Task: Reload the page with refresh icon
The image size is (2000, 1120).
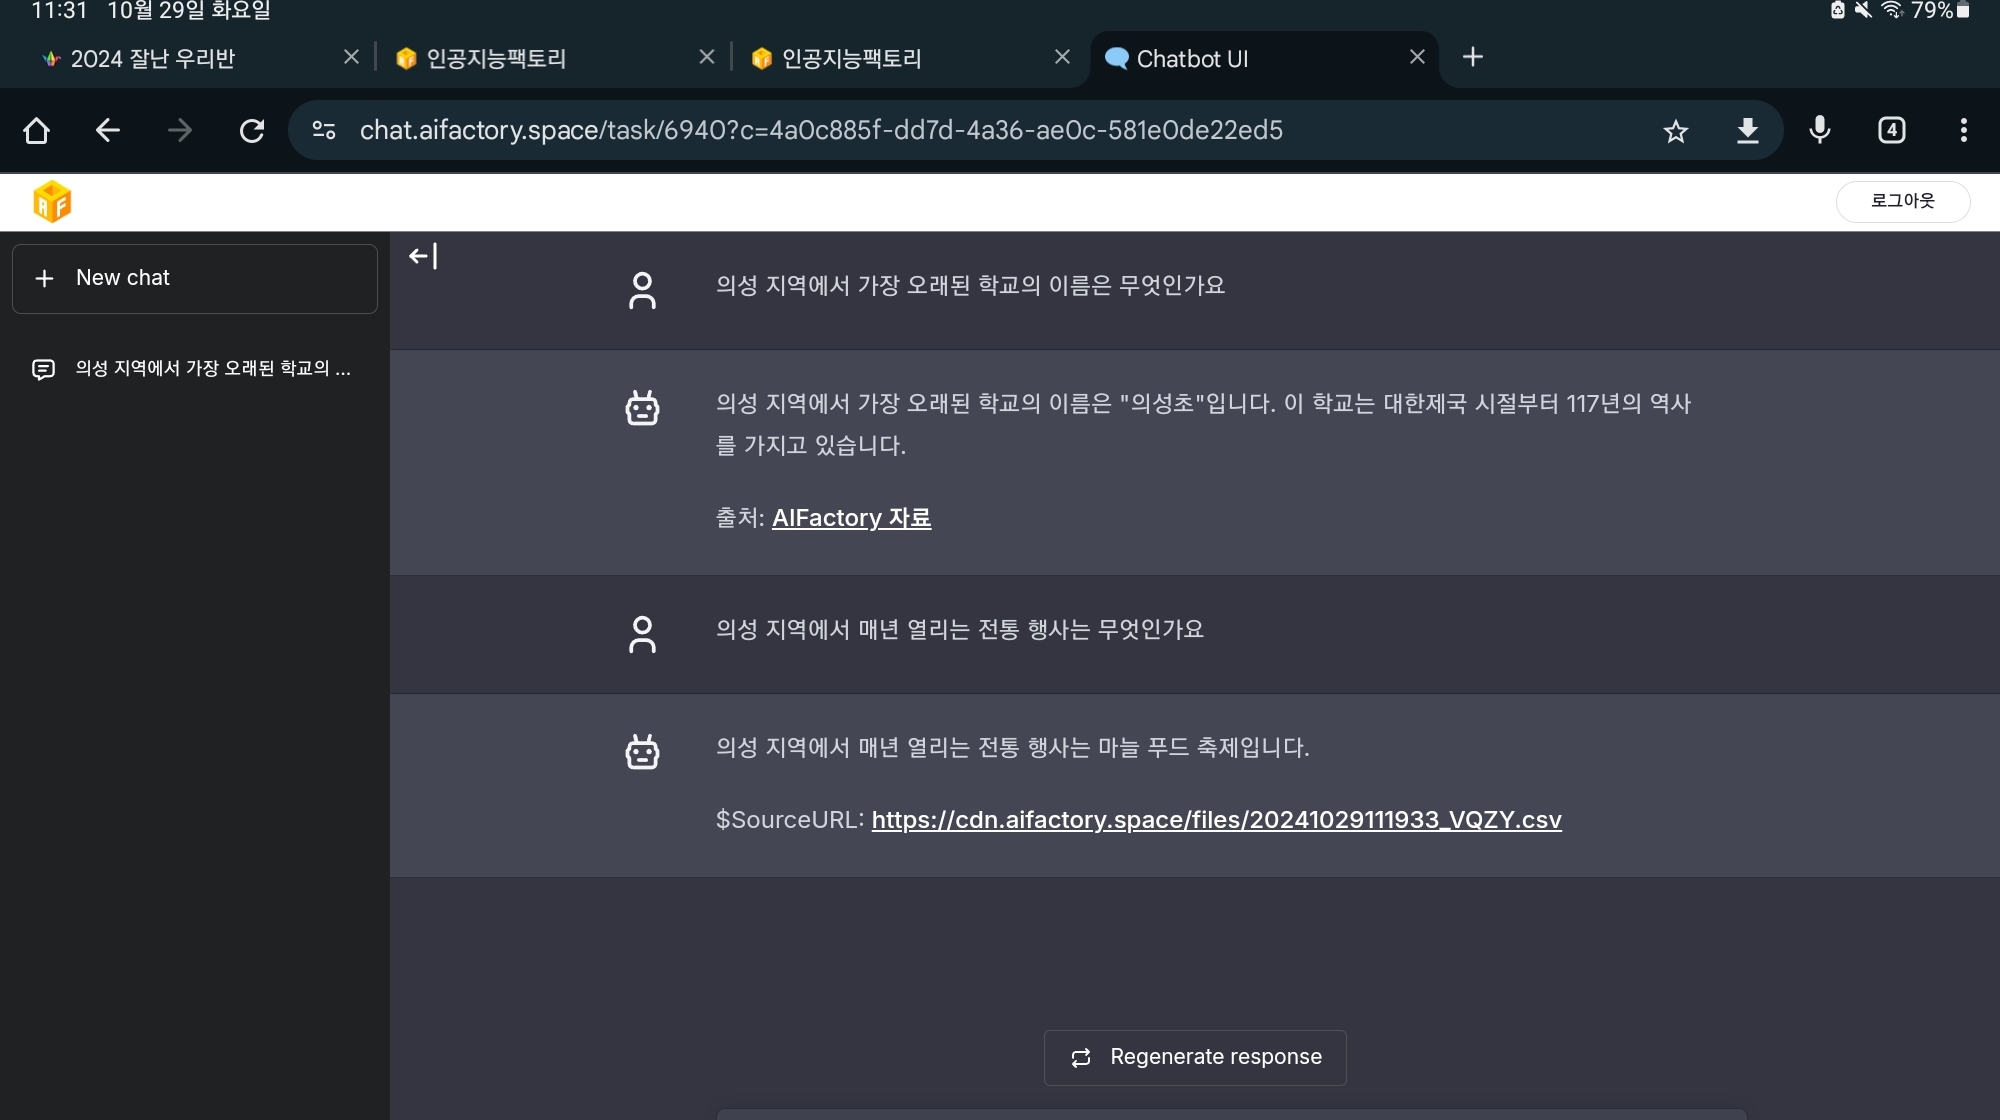Action: (x=252, y=131)
